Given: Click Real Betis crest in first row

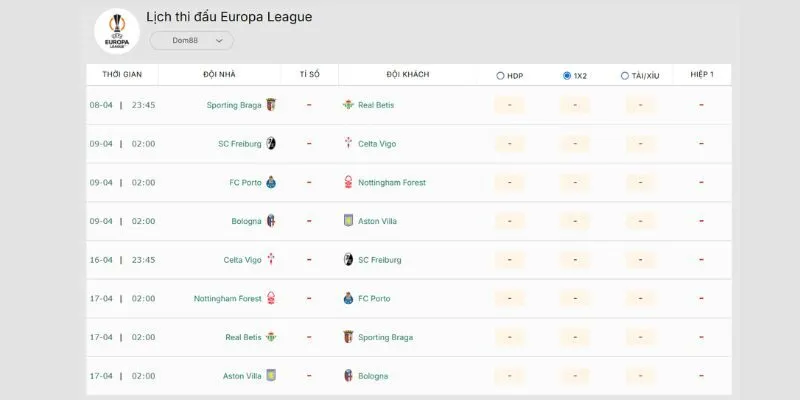Looking at the screenshot, I should coord(348,105).
